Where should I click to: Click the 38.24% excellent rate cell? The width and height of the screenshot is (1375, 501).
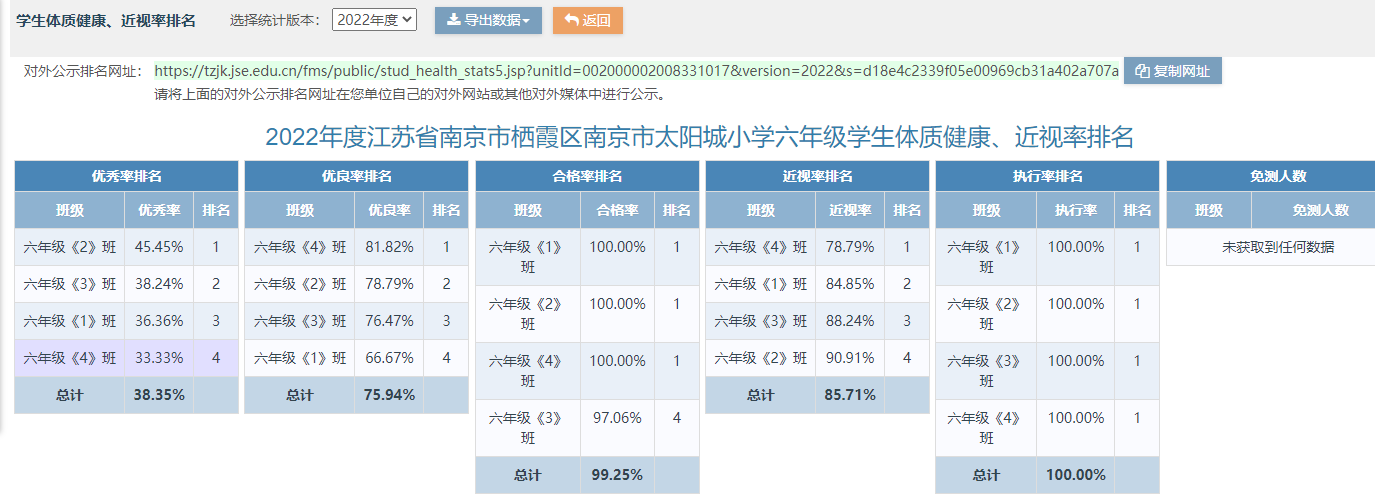159,284
